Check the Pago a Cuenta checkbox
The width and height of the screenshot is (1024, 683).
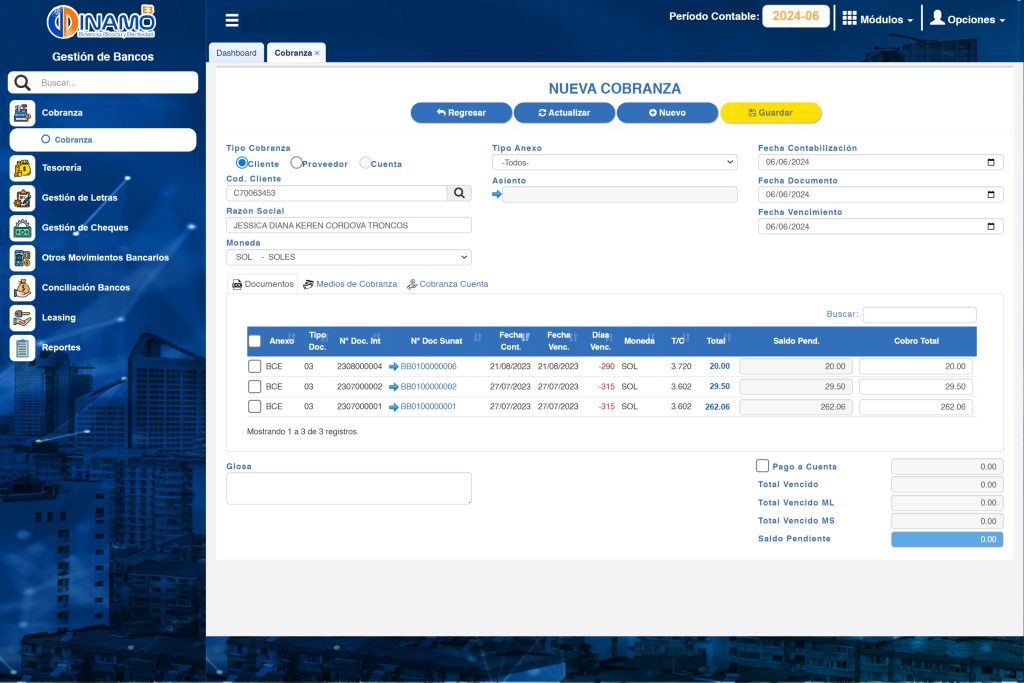click(763, 466)
